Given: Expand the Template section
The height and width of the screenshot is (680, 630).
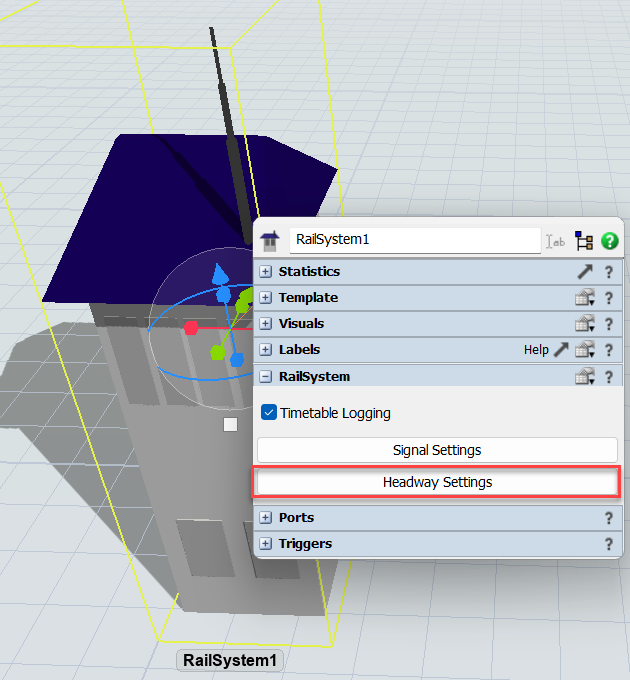Looking at the screenshot, I should 266,298.
